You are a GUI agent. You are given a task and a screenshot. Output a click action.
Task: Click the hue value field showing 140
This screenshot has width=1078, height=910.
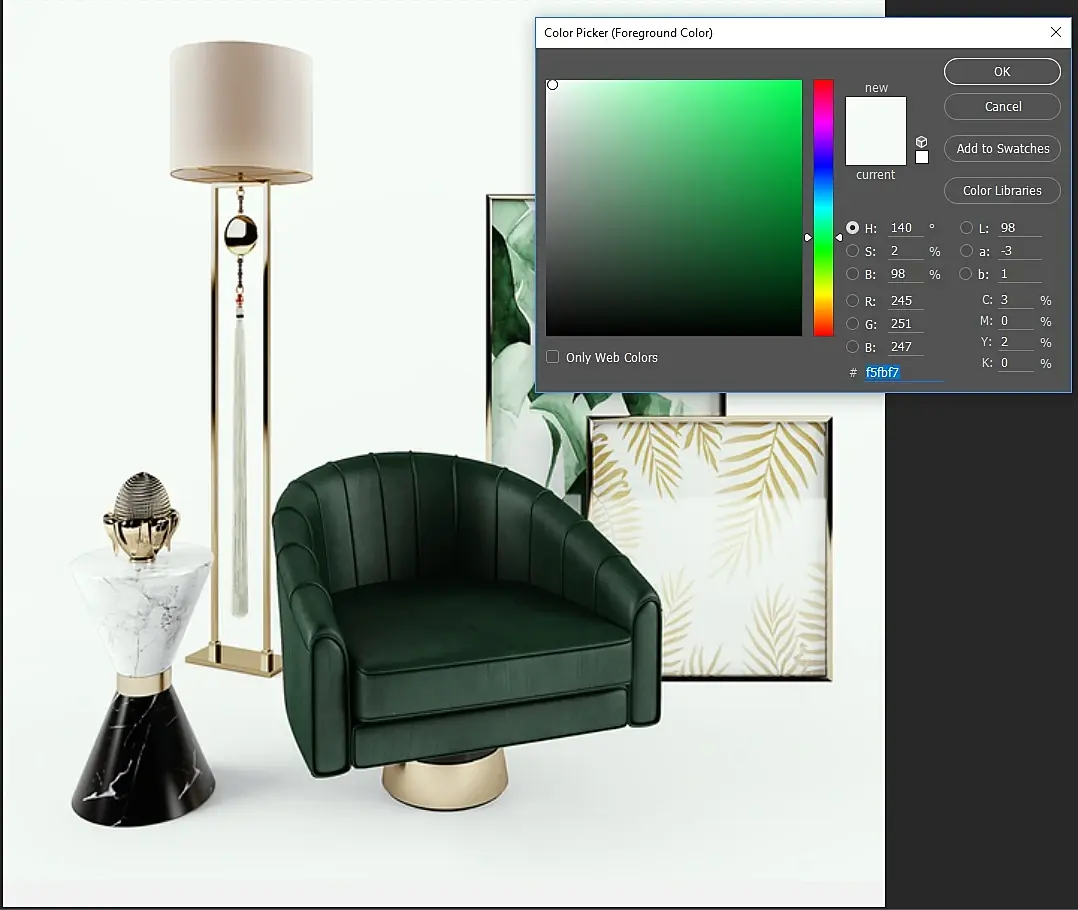point(905,228)
